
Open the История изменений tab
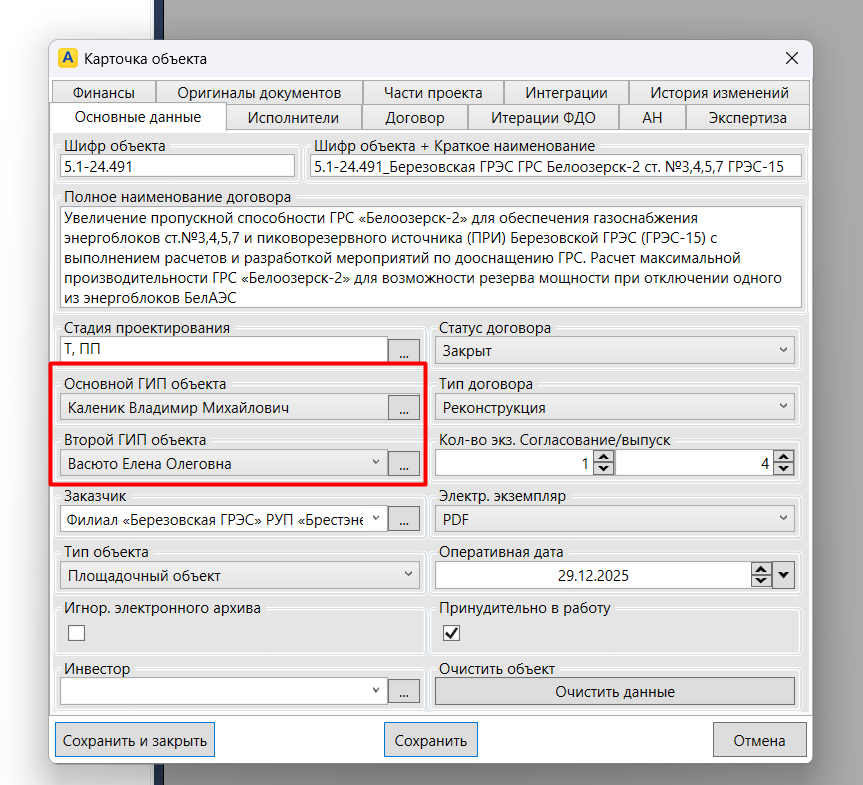pyautogui.click(x=719, y=93)
